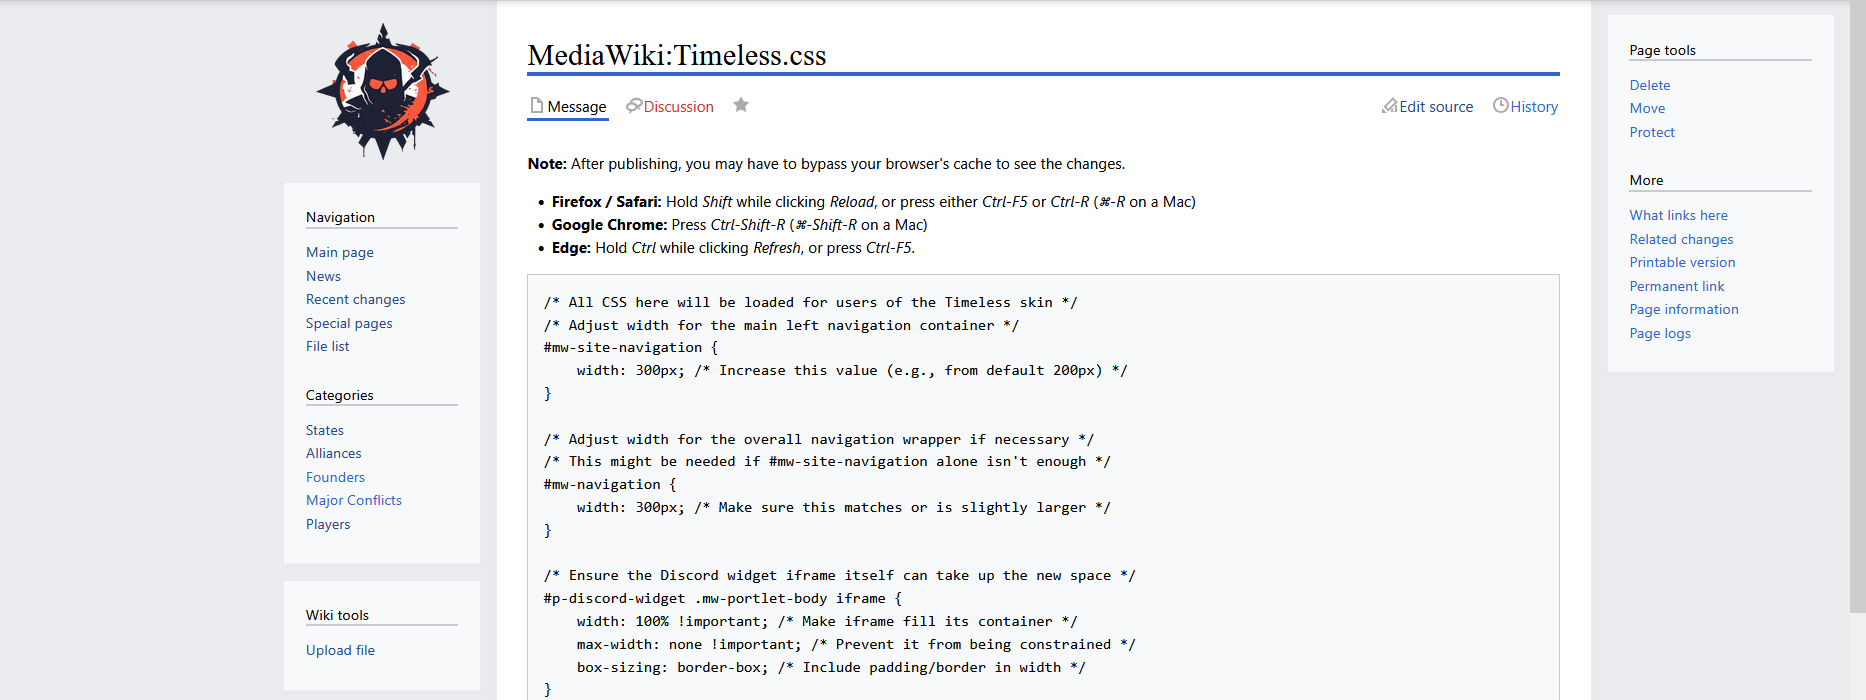Open the File list link

tap(327, 346)
